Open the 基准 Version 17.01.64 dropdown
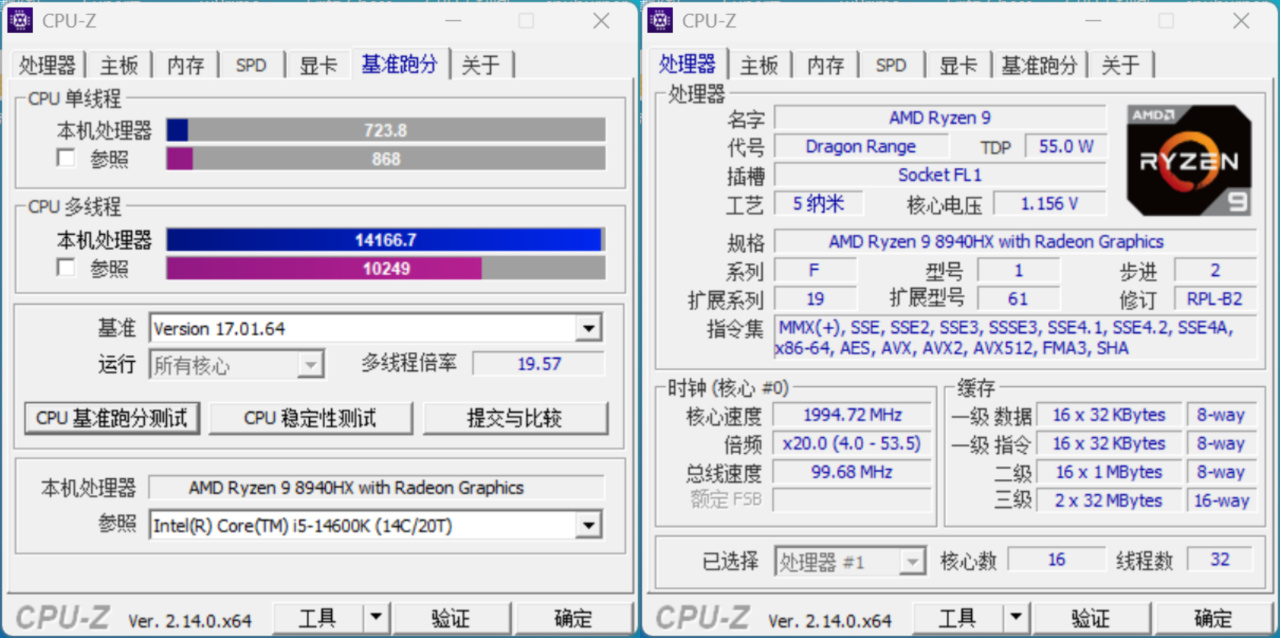This screenshot has height=638, width=1280. point(589,328)
